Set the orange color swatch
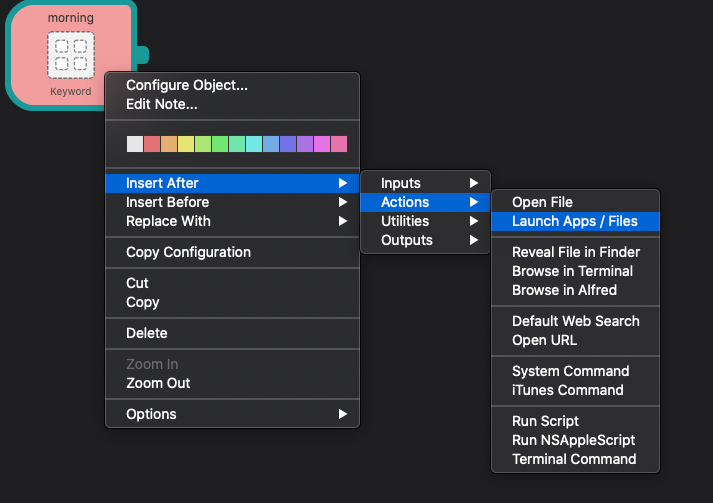 168,144
